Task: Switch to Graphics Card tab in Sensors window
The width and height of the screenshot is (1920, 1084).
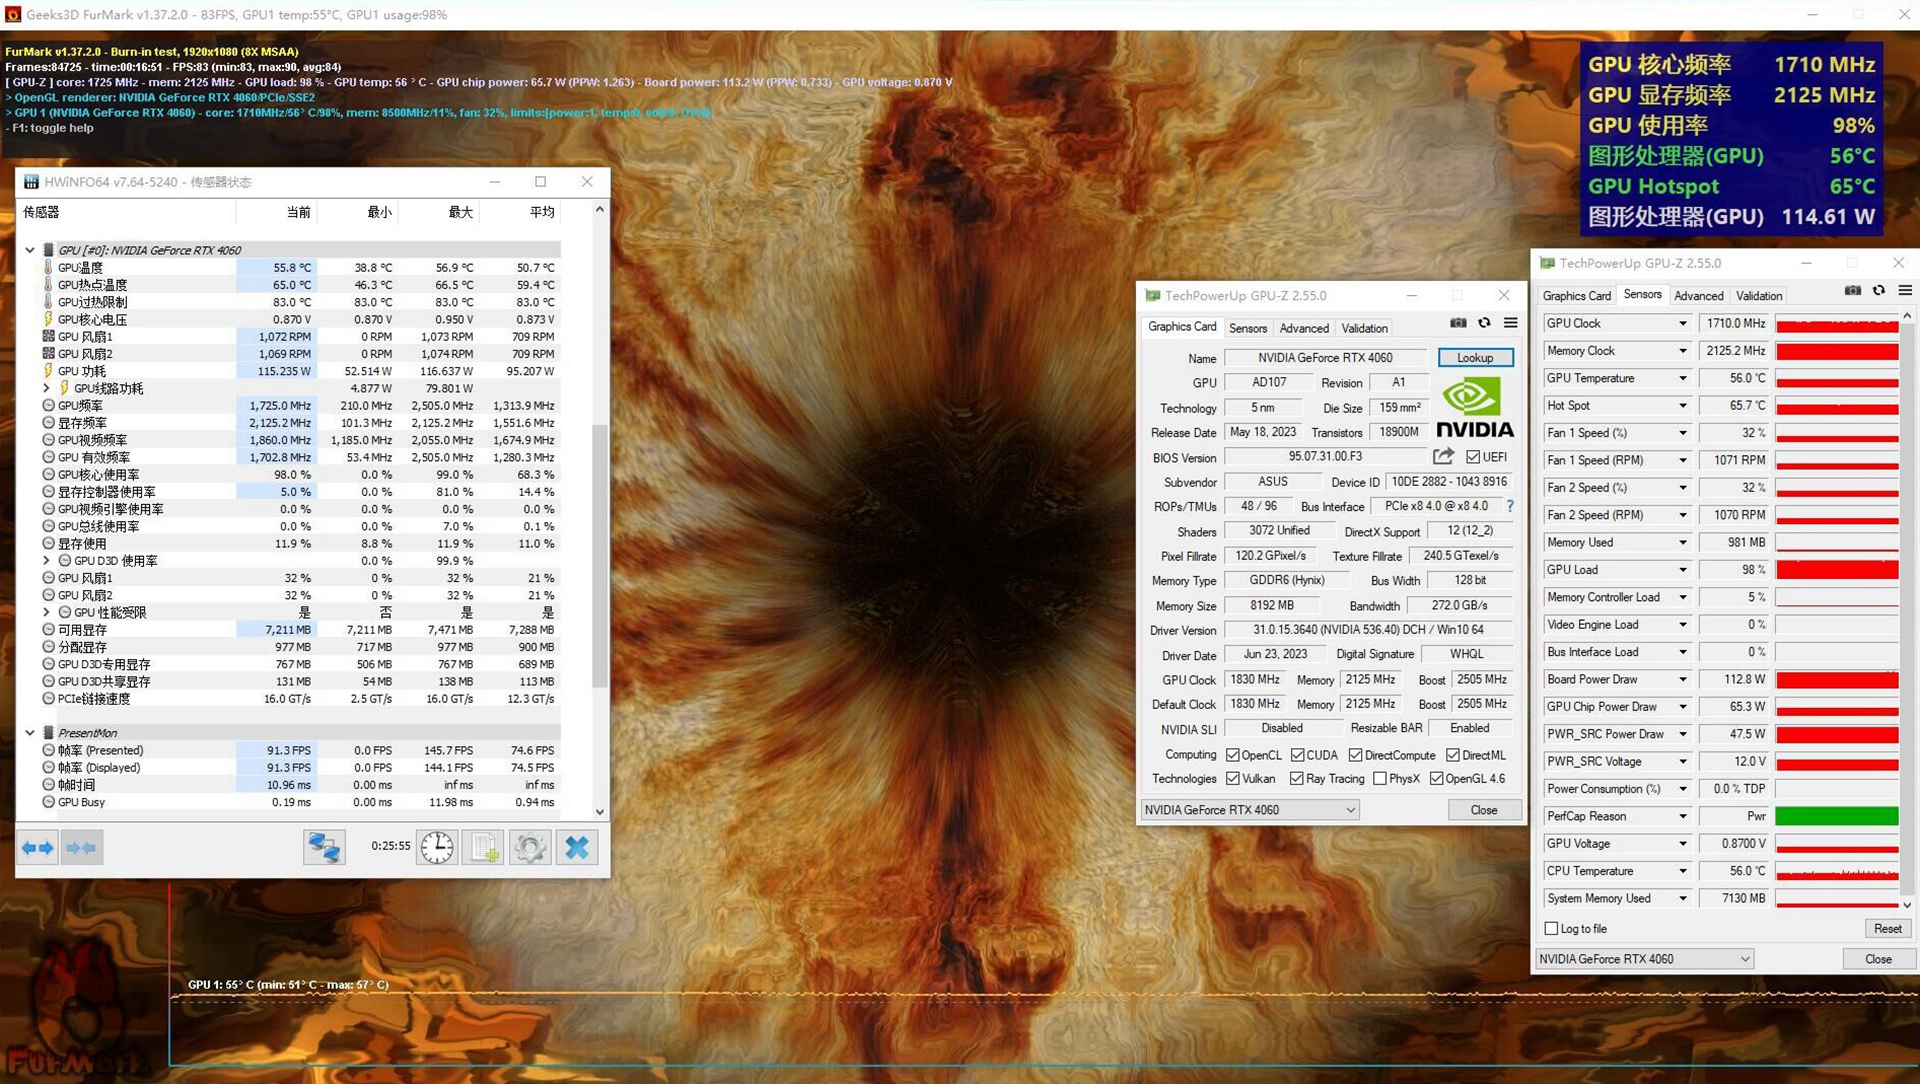Action: coord(1576,296)
